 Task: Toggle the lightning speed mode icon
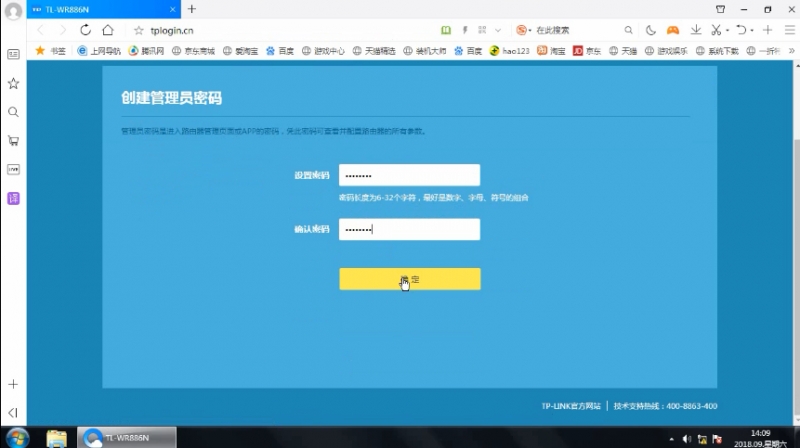465,30
